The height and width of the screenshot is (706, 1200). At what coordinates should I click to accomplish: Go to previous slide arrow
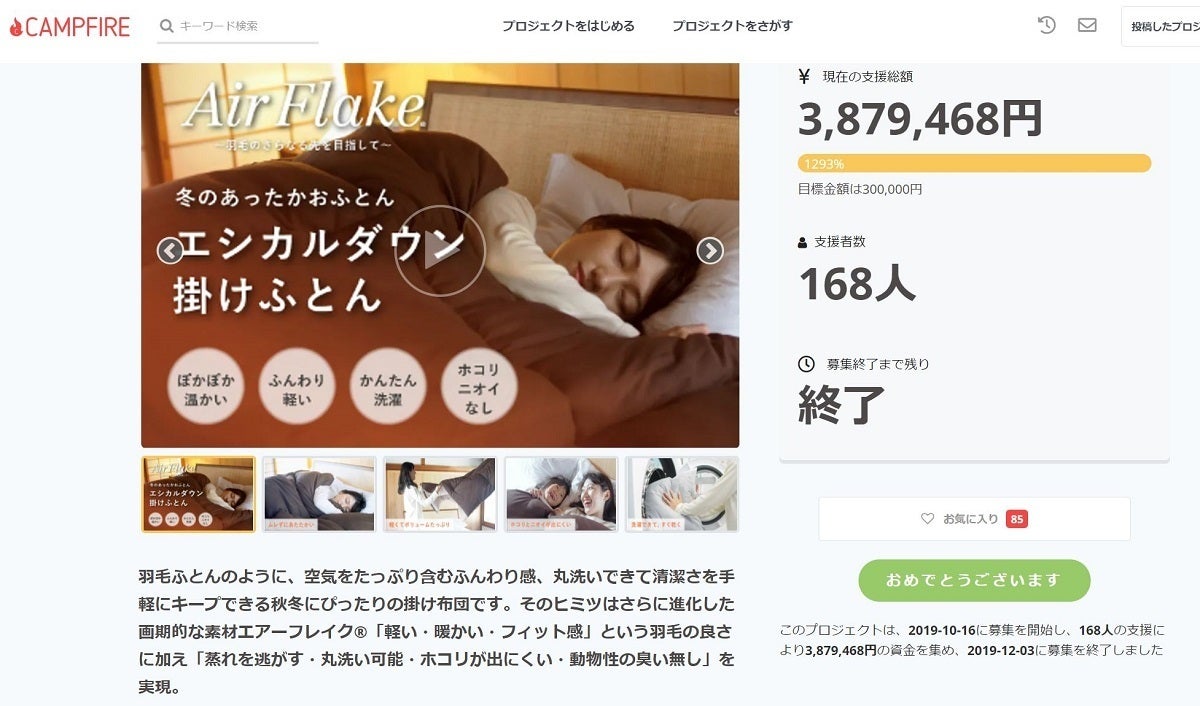click(x=170, y=251)
